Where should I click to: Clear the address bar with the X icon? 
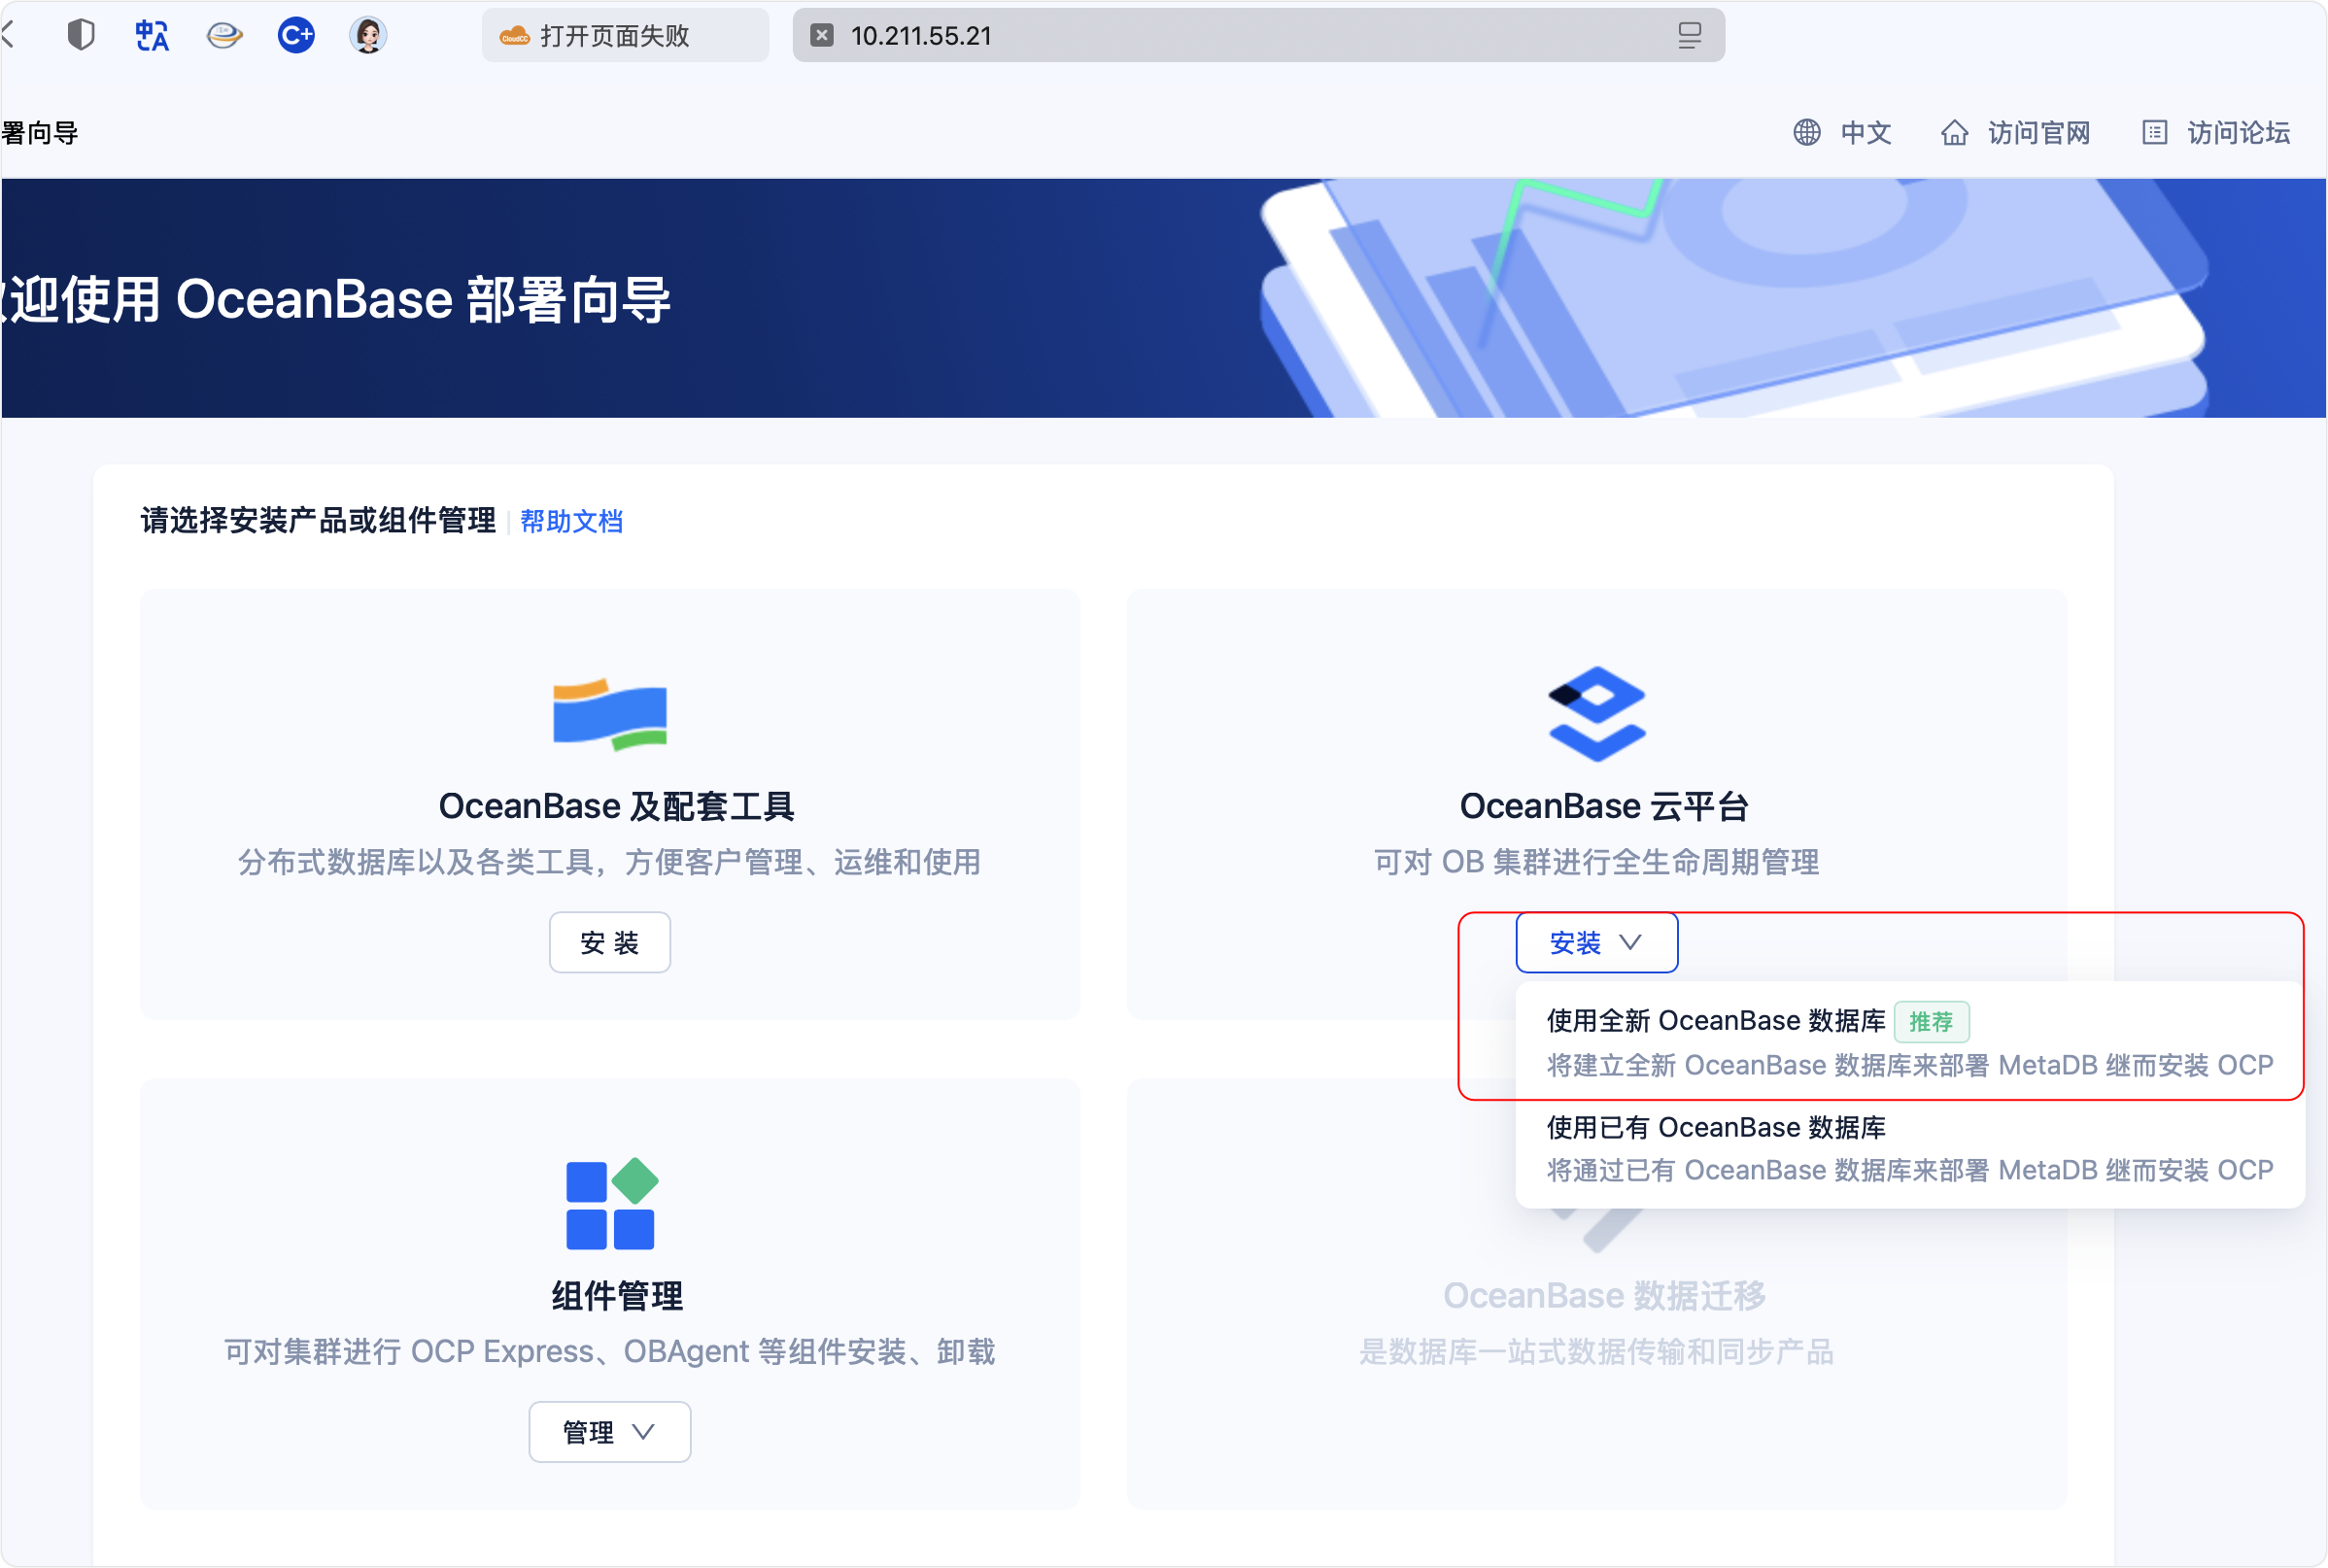click(x=822, y=36)
